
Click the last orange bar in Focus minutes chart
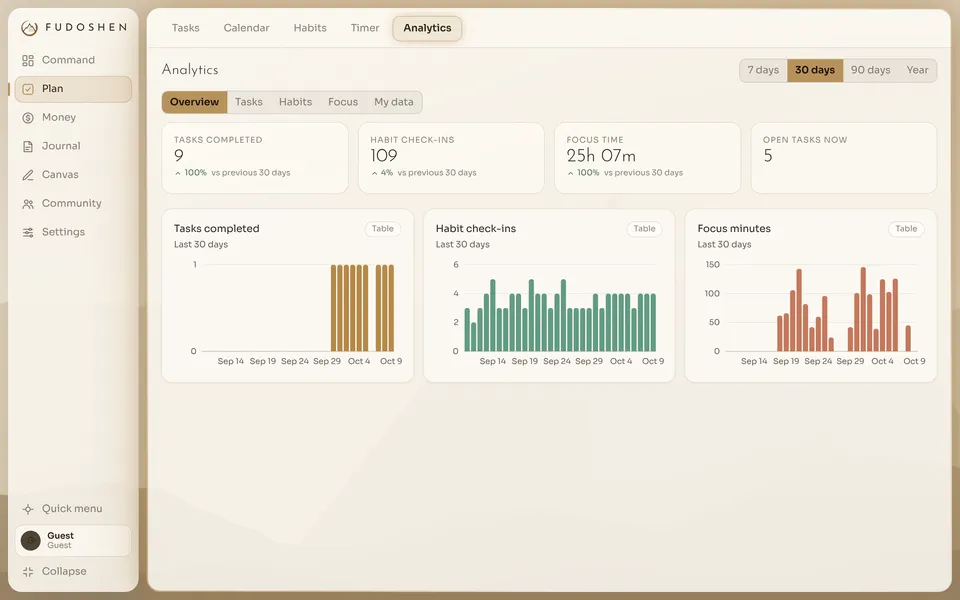908,339
